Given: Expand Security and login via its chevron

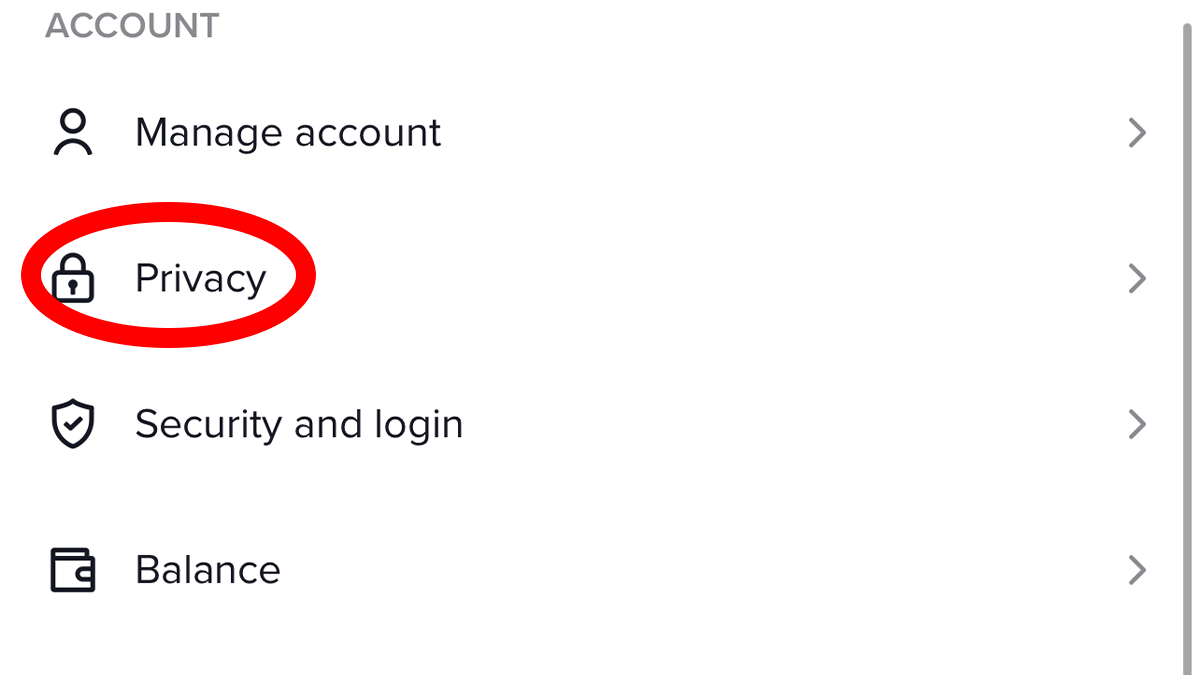Looking at the screenshot, I should 1137,424.
